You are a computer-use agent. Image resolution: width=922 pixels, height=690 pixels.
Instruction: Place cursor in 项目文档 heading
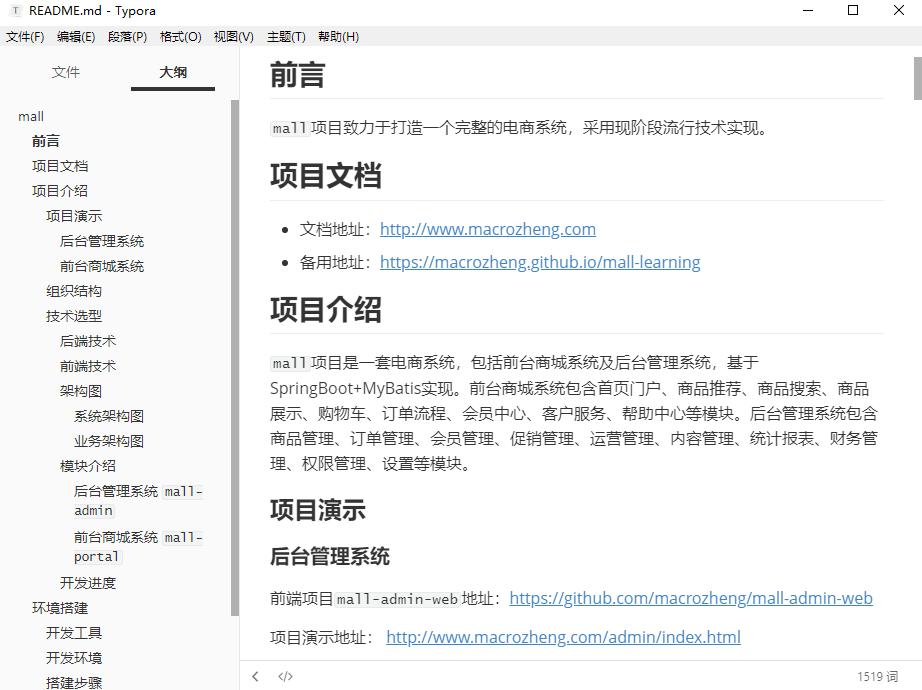point(326,176)
